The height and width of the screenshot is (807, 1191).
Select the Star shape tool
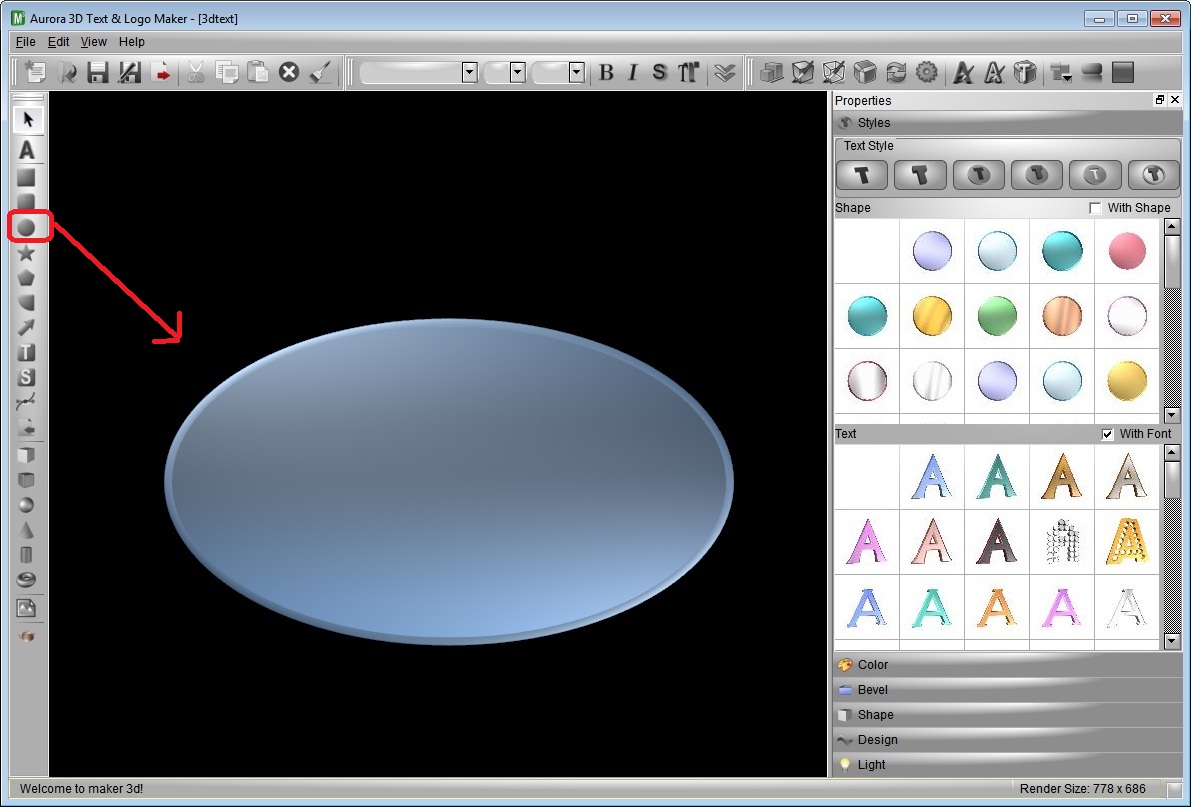[28, 252]
